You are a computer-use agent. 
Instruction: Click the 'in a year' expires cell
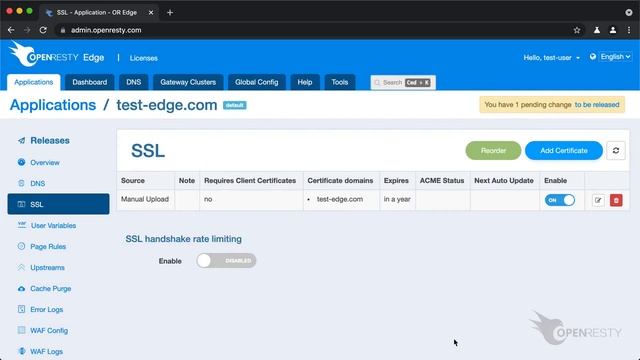point(397,199)
